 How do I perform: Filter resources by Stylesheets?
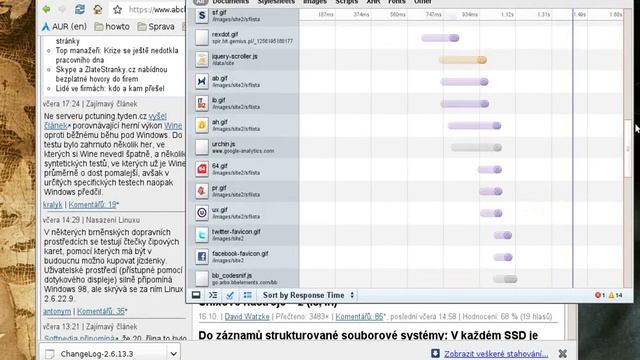[x=276, y=2]
